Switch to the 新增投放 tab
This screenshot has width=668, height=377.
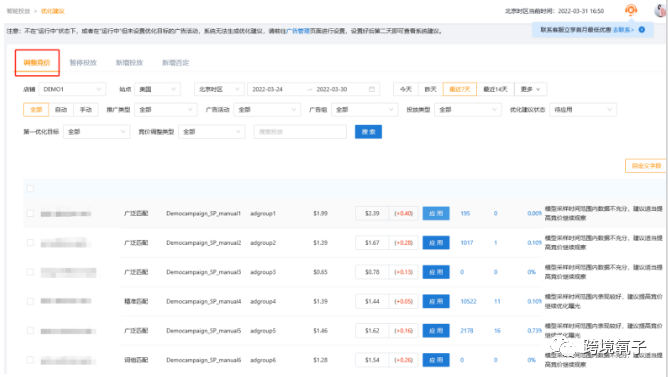tap(130, 63)
